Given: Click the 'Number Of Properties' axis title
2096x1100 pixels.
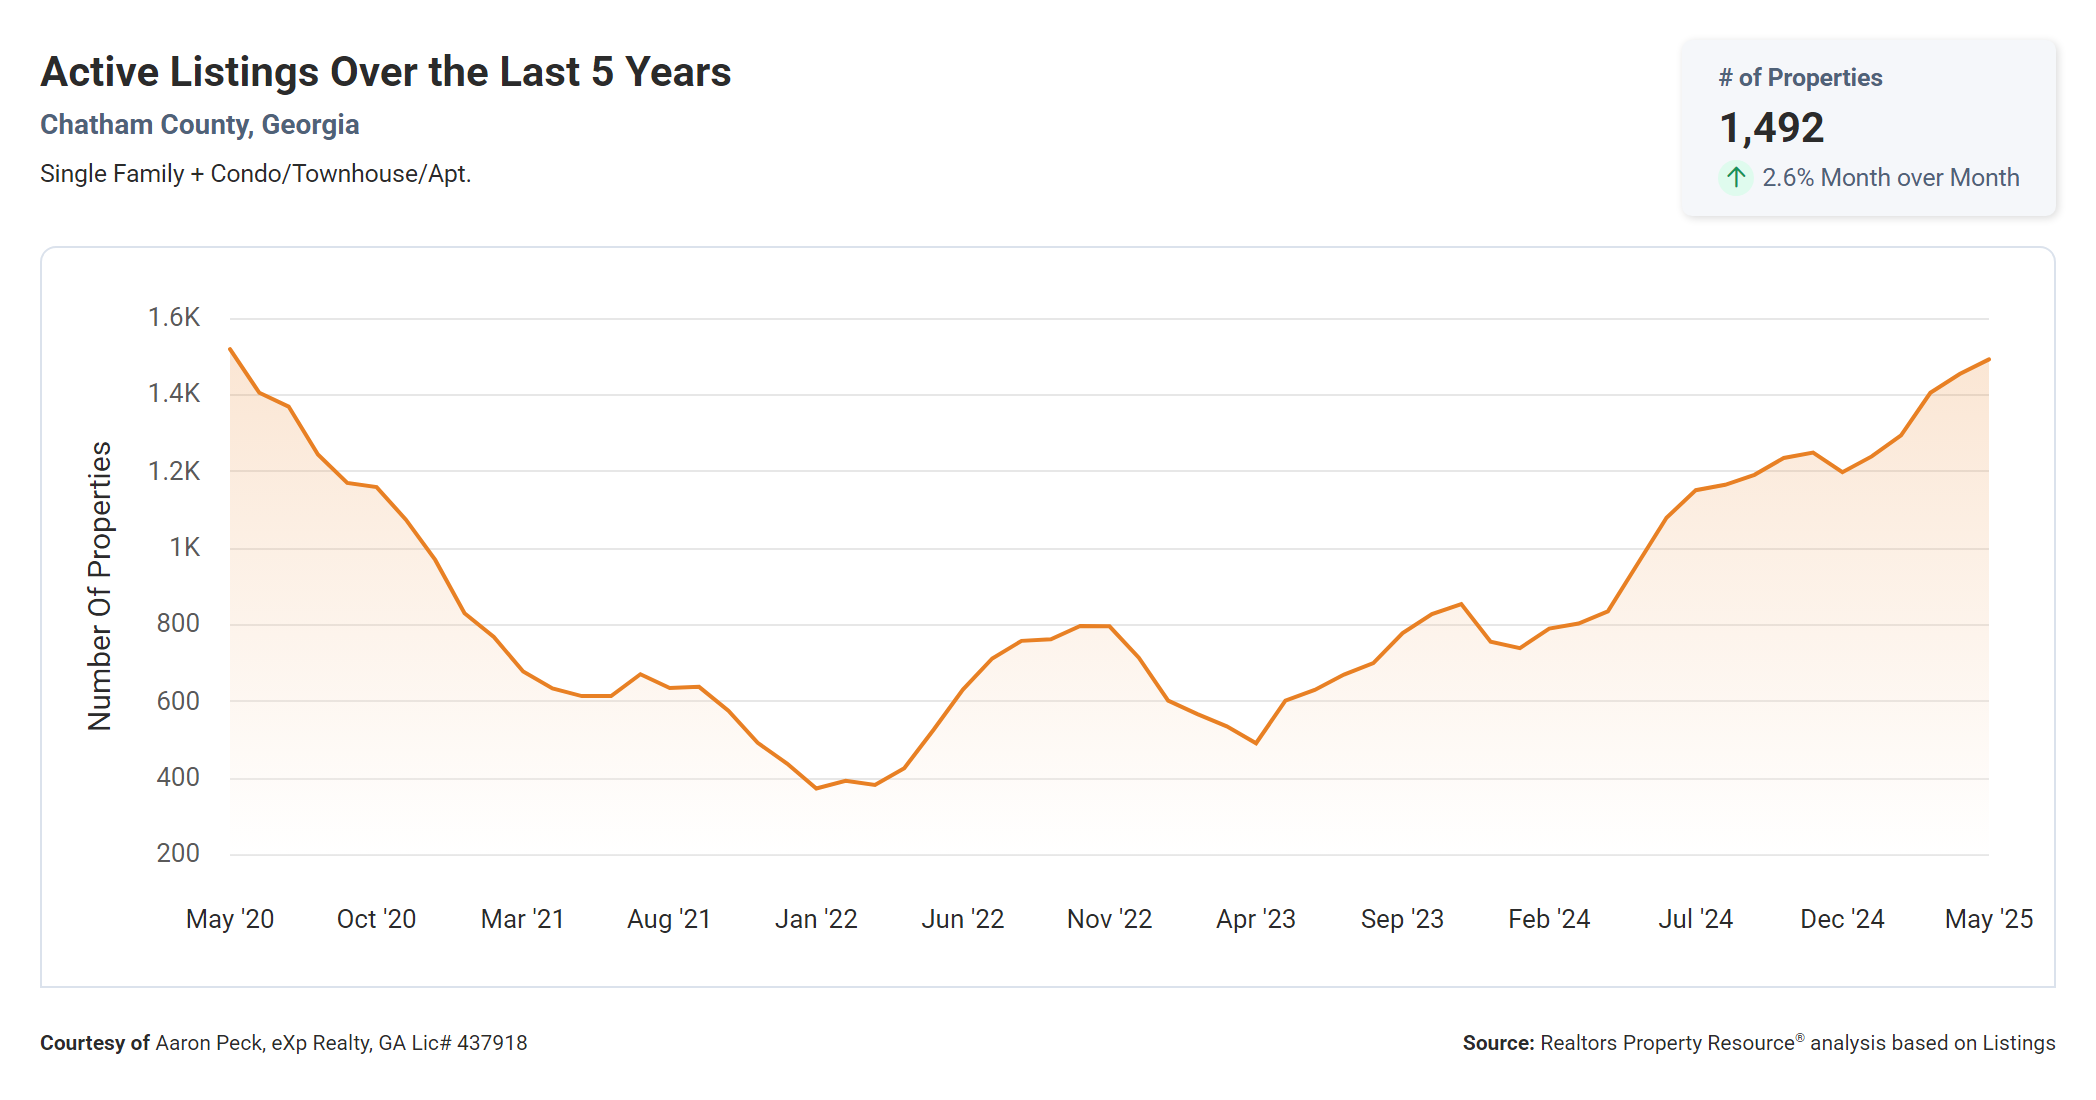Looking at the screenshot, I should tap(100, 586).
